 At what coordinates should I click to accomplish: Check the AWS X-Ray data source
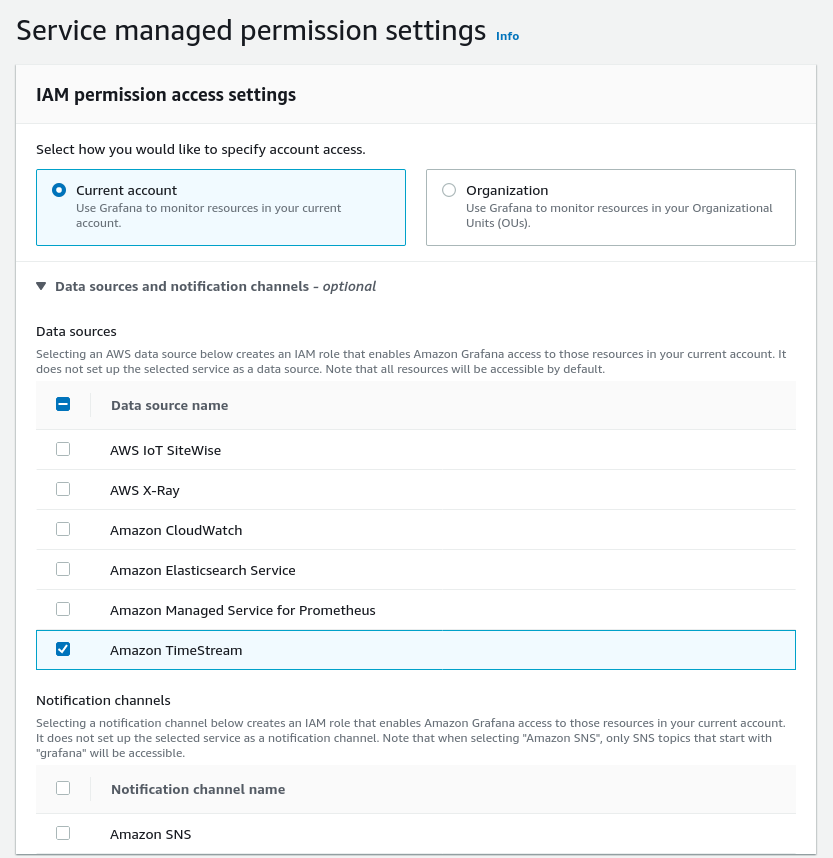pyautogui.click(x=63, y=490)
